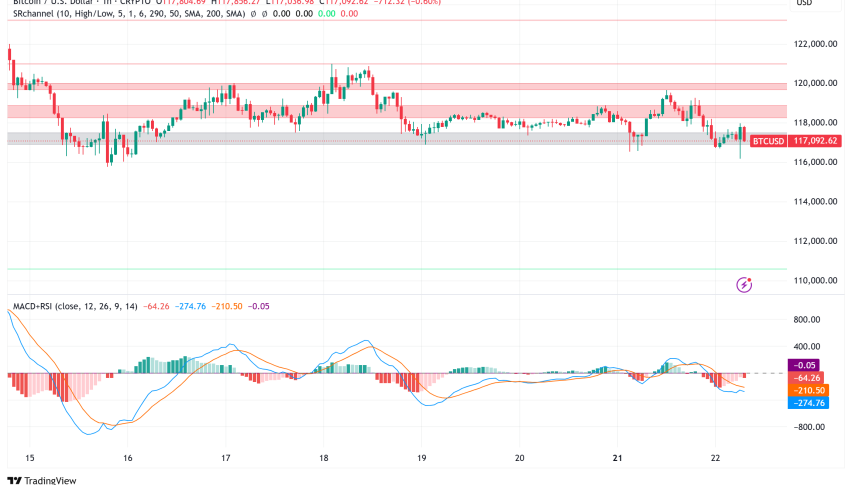This screenshot has width=852, height=485.
Task: Click the purple −0.05 value in MACD legend
Action: 259,306
